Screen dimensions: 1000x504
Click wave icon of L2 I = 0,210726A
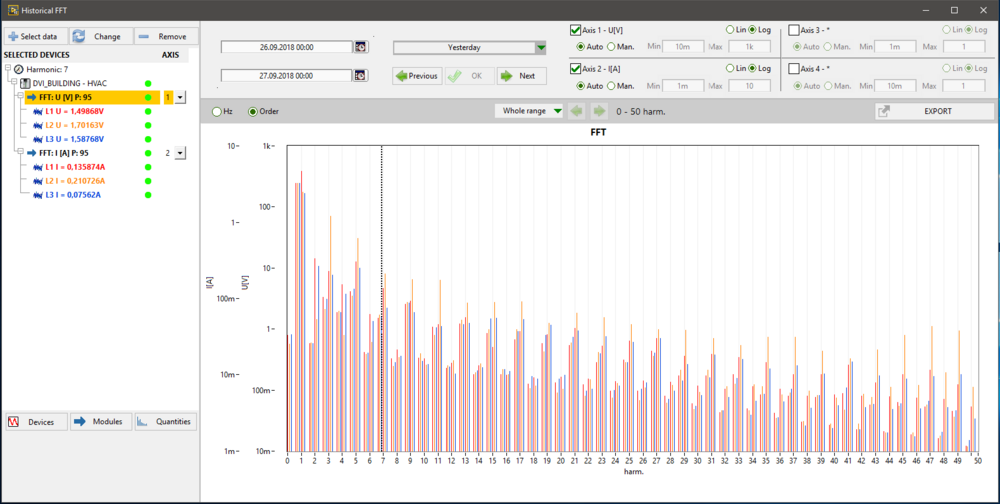coord(38,181)
